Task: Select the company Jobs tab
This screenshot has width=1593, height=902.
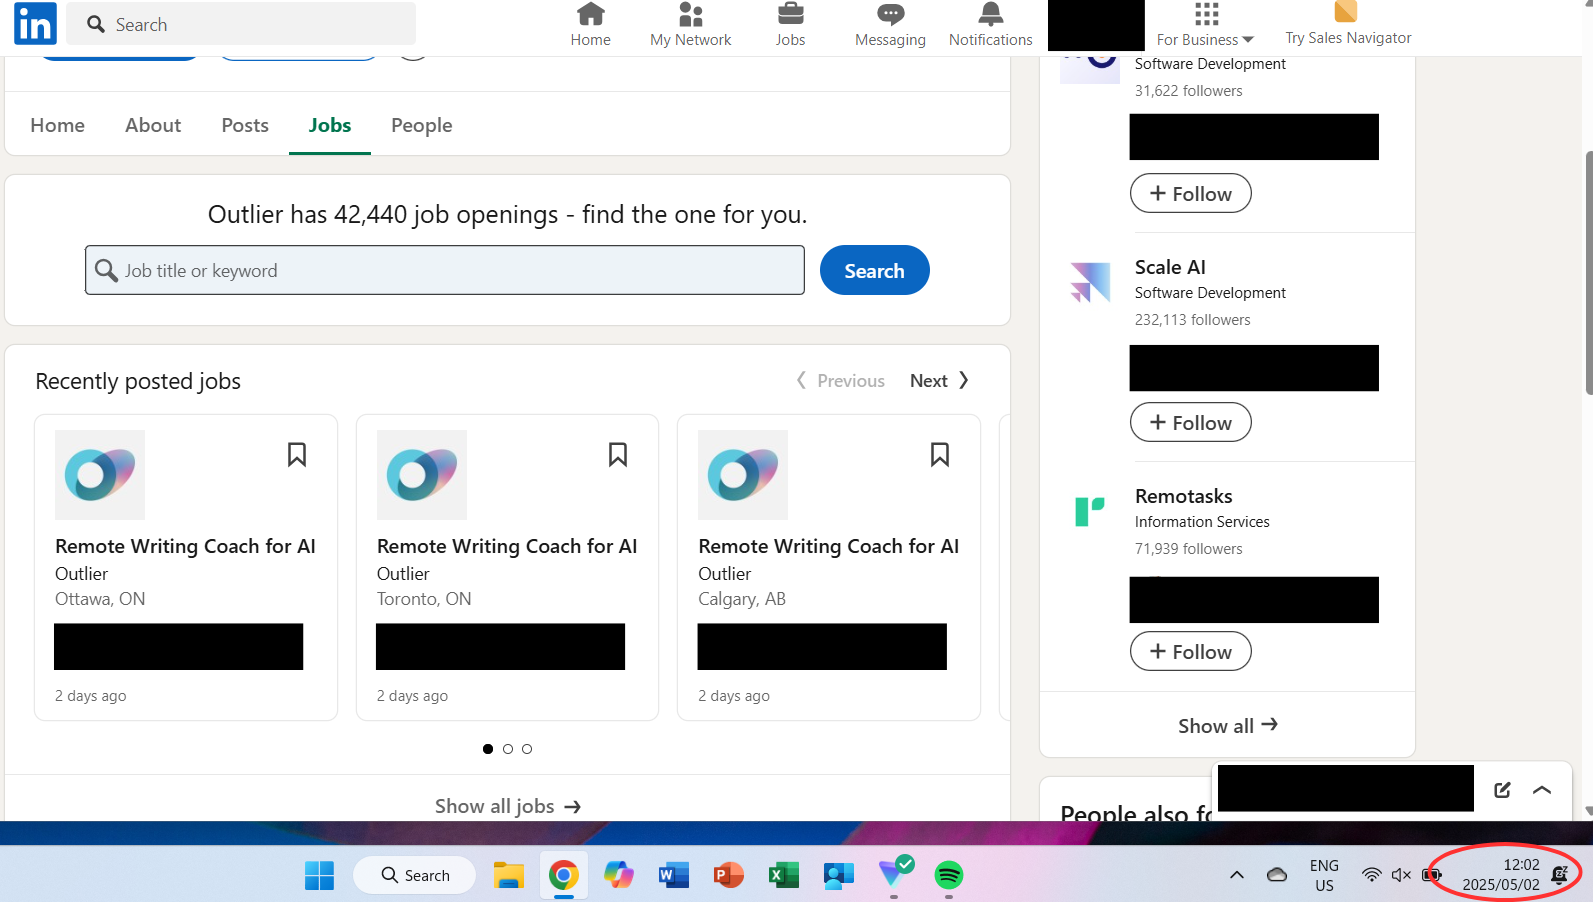Action: [x=330, y=125]
